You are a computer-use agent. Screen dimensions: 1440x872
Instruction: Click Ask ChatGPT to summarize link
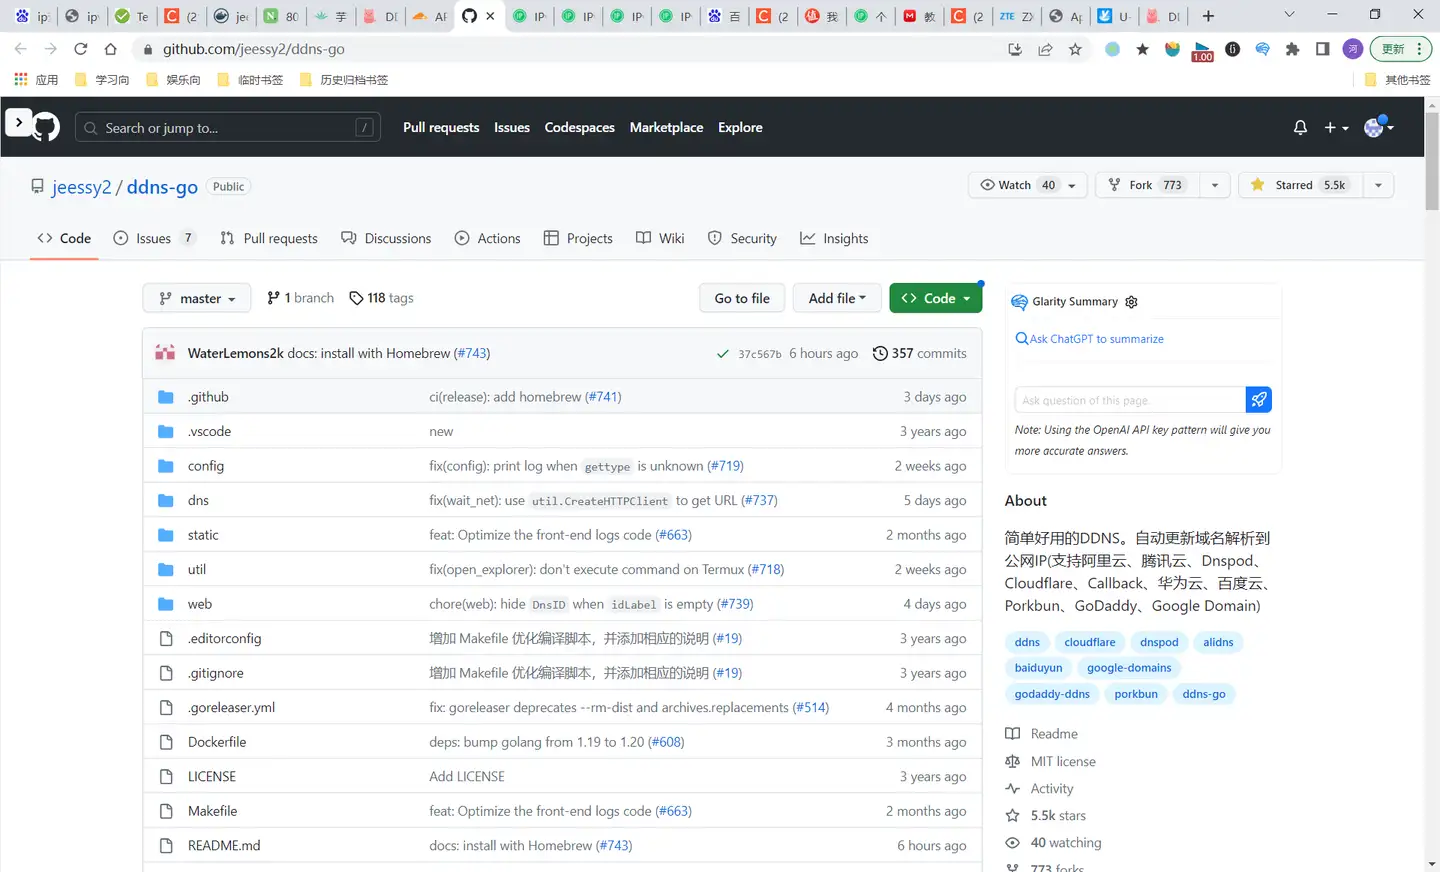click(1090, 339)
